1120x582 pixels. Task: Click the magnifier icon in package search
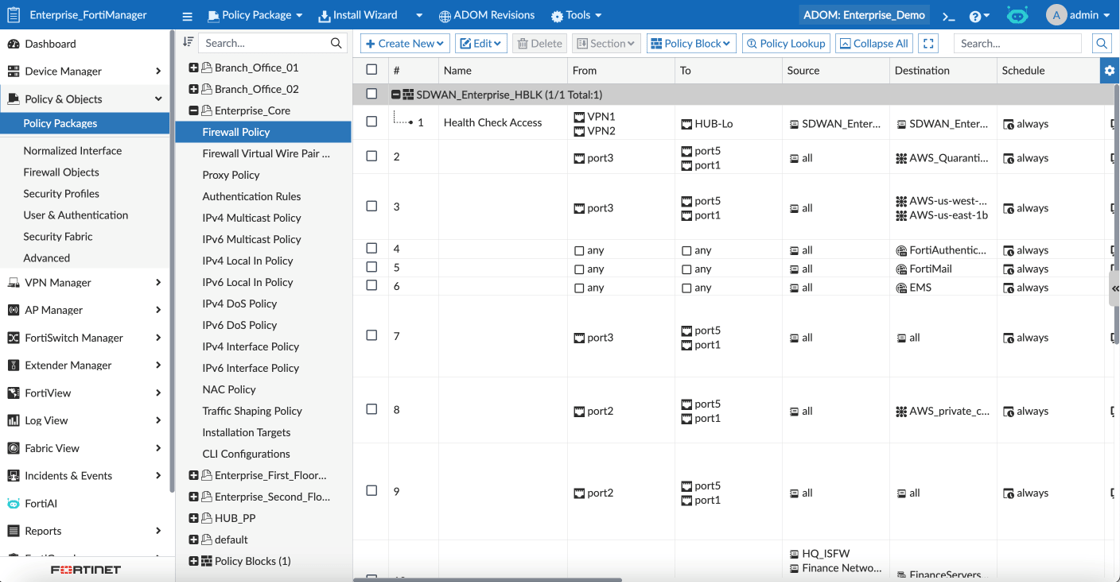click(x=336, y=44)
